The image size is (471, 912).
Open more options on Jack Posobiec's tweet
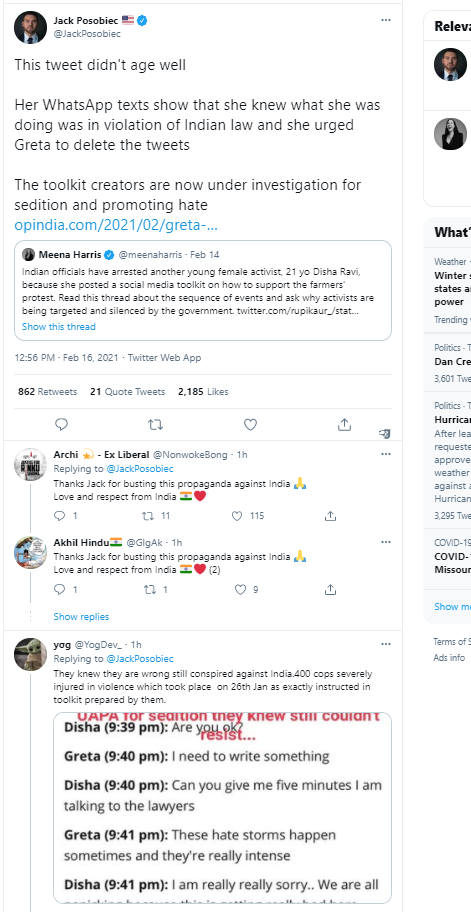click(x=386, y=20)
